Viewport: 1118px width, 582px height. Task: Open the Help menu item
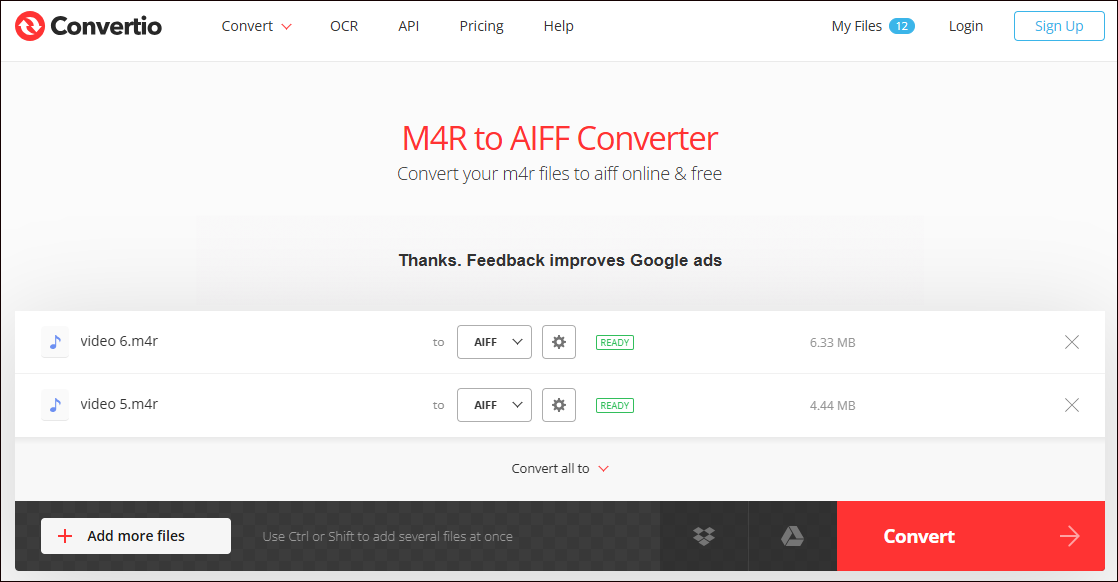point(558,26)
